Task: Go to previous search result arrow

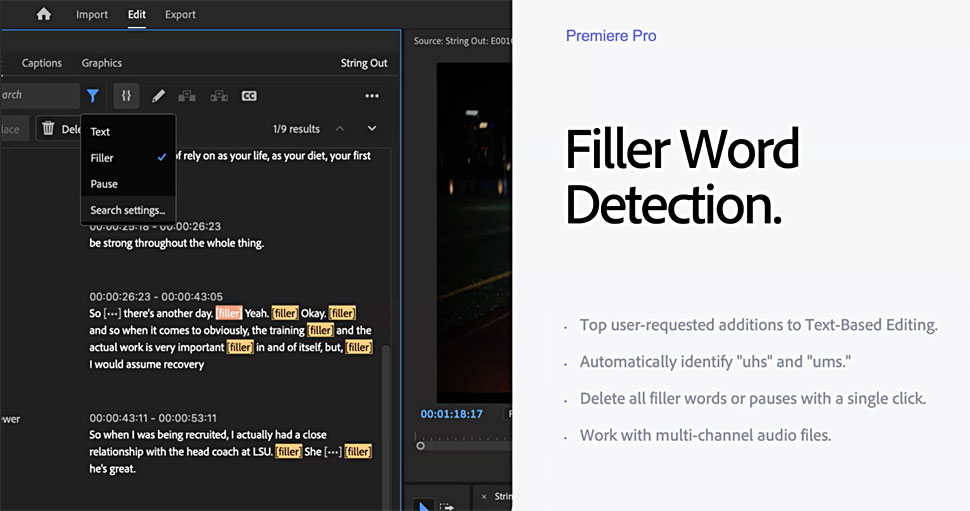Action: (x=340, y=129)
